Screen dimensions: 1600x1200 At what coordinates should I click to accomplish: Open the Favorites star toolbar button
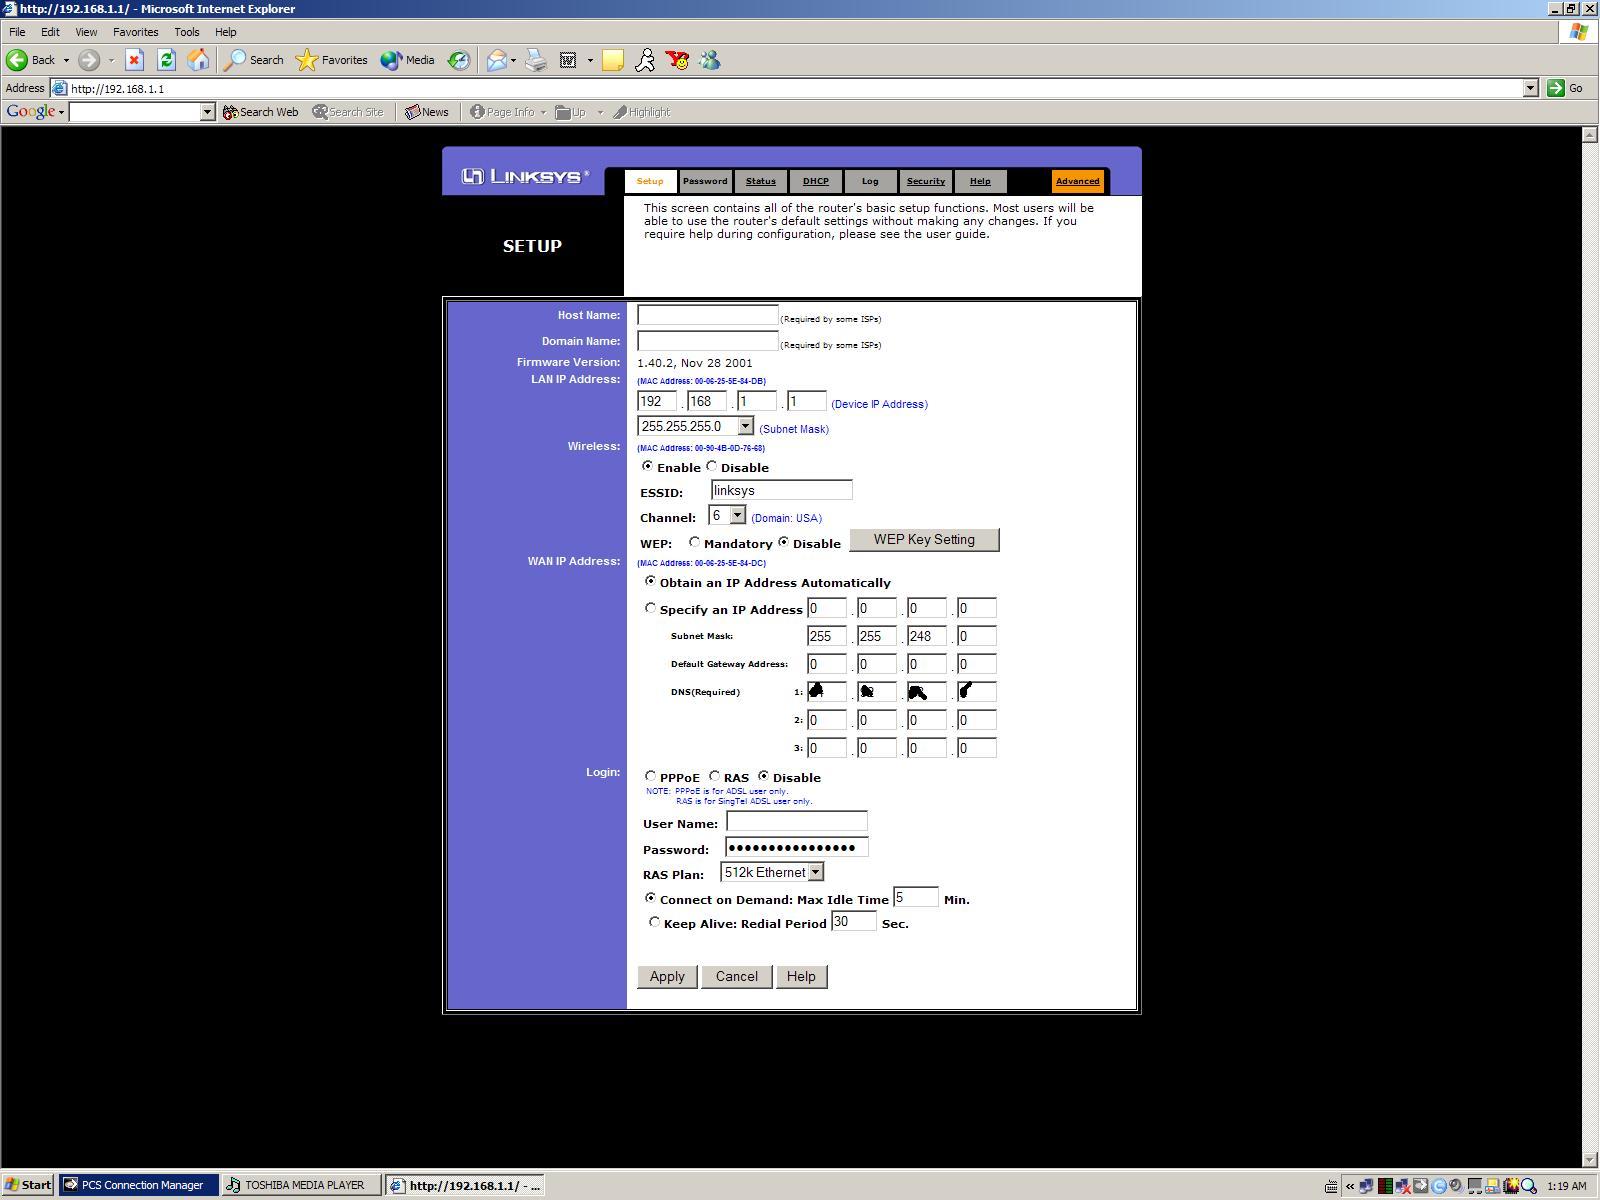pyautogui.click(x=333, y=60)
